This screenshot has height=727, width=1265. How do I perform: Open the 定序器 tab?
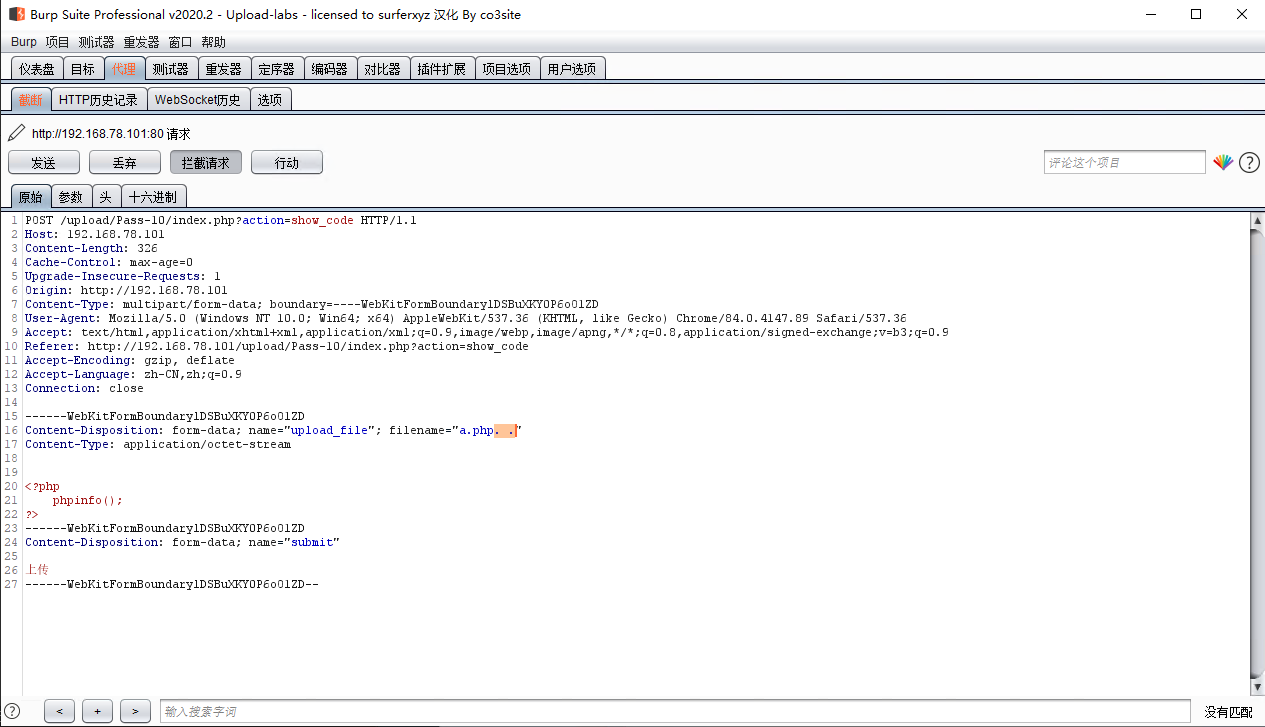tap(276, 69)
